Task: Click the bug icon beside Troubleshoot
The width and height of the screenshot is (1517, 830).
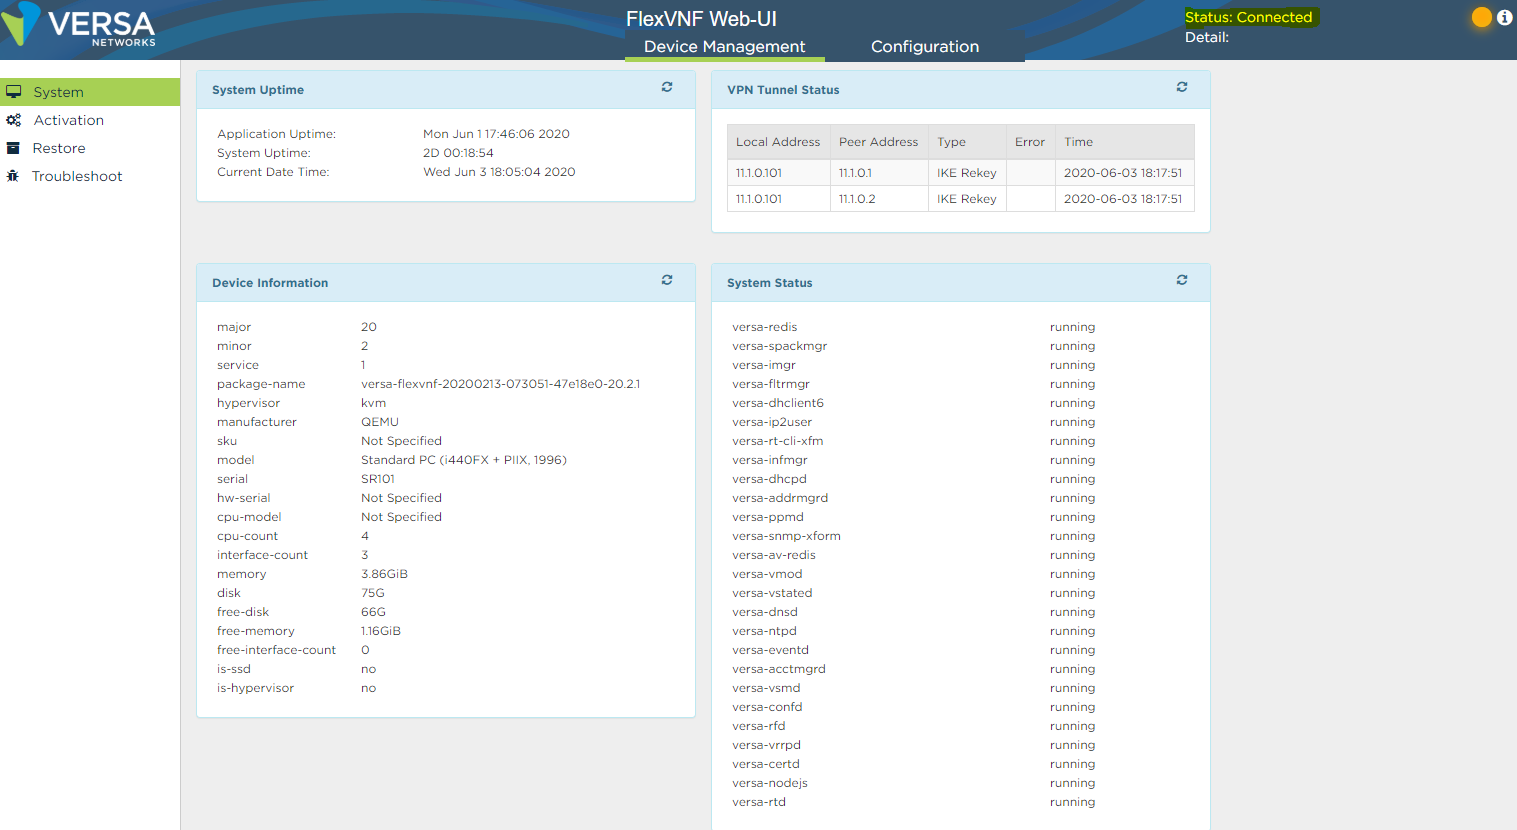Action: [x=13, y=176]
